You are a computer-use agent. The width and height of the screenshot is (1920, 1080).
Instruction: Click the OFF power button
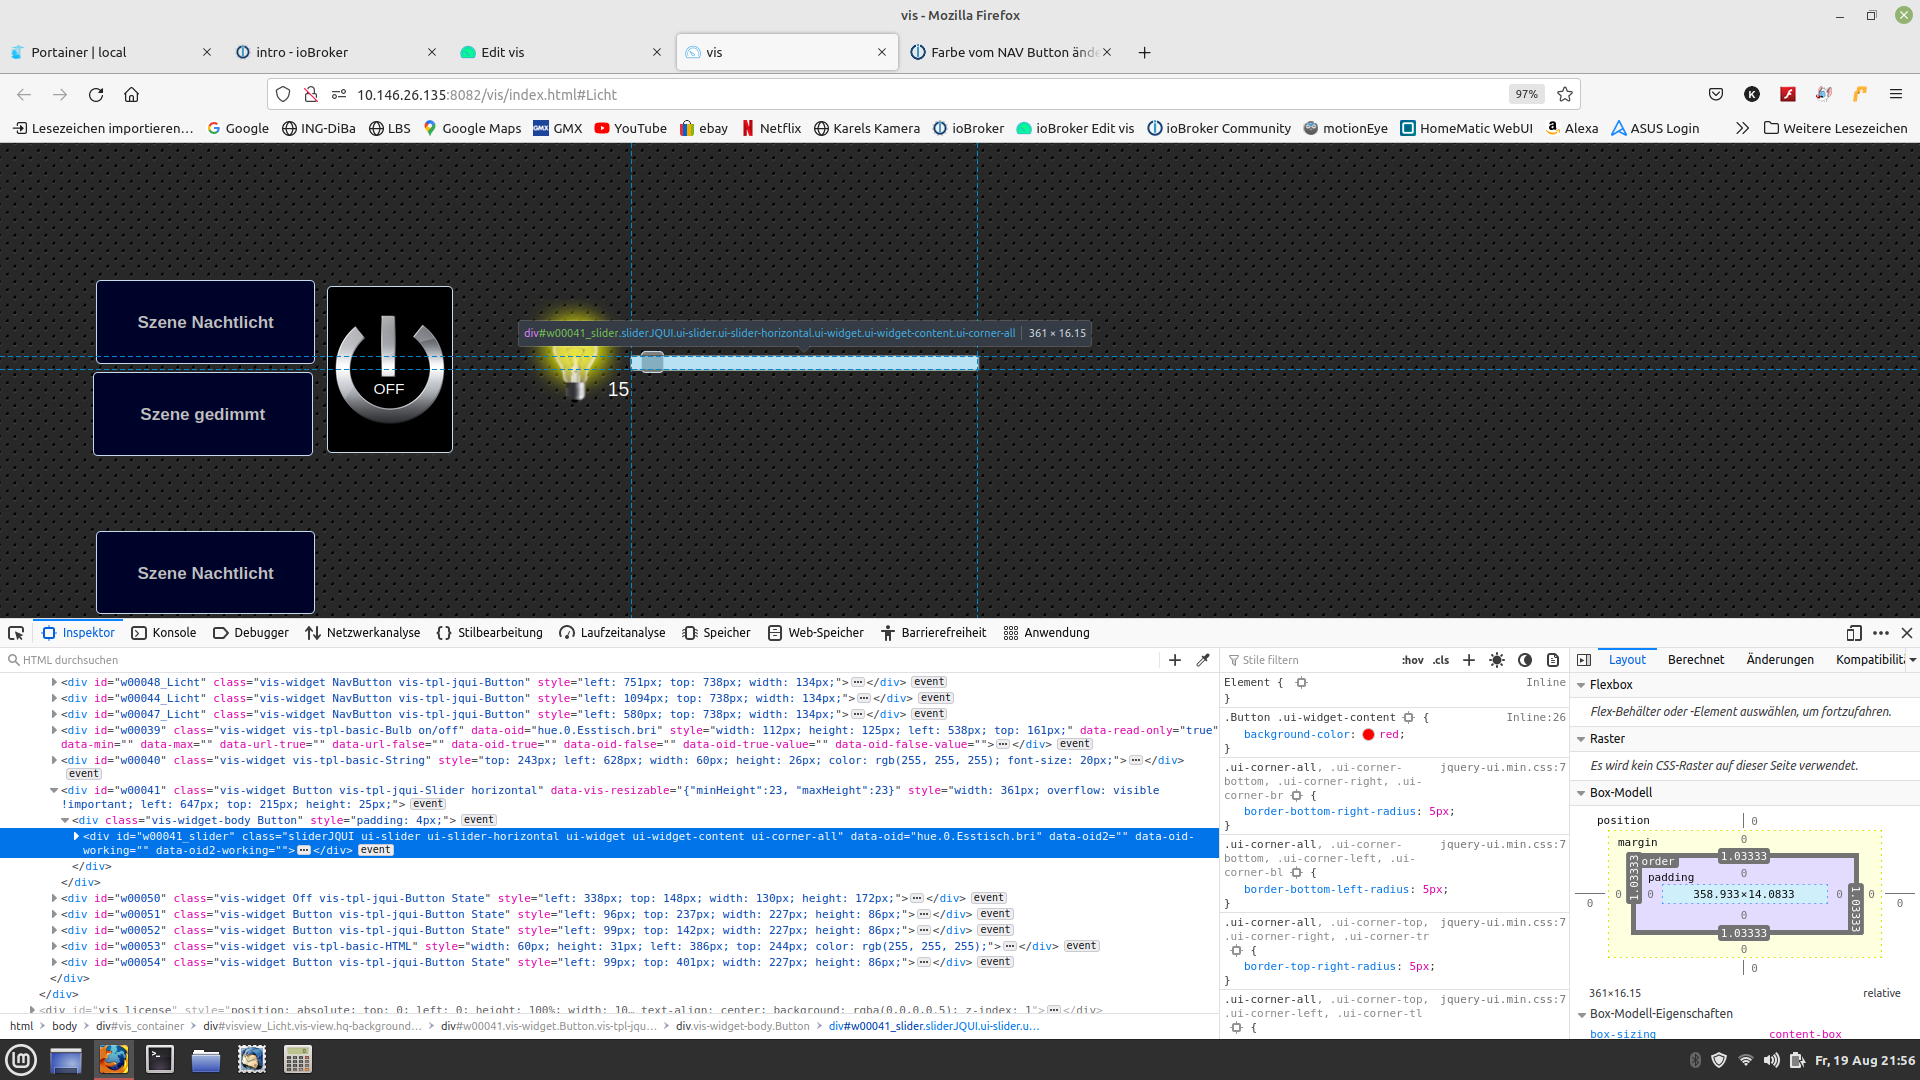point(389,369)
